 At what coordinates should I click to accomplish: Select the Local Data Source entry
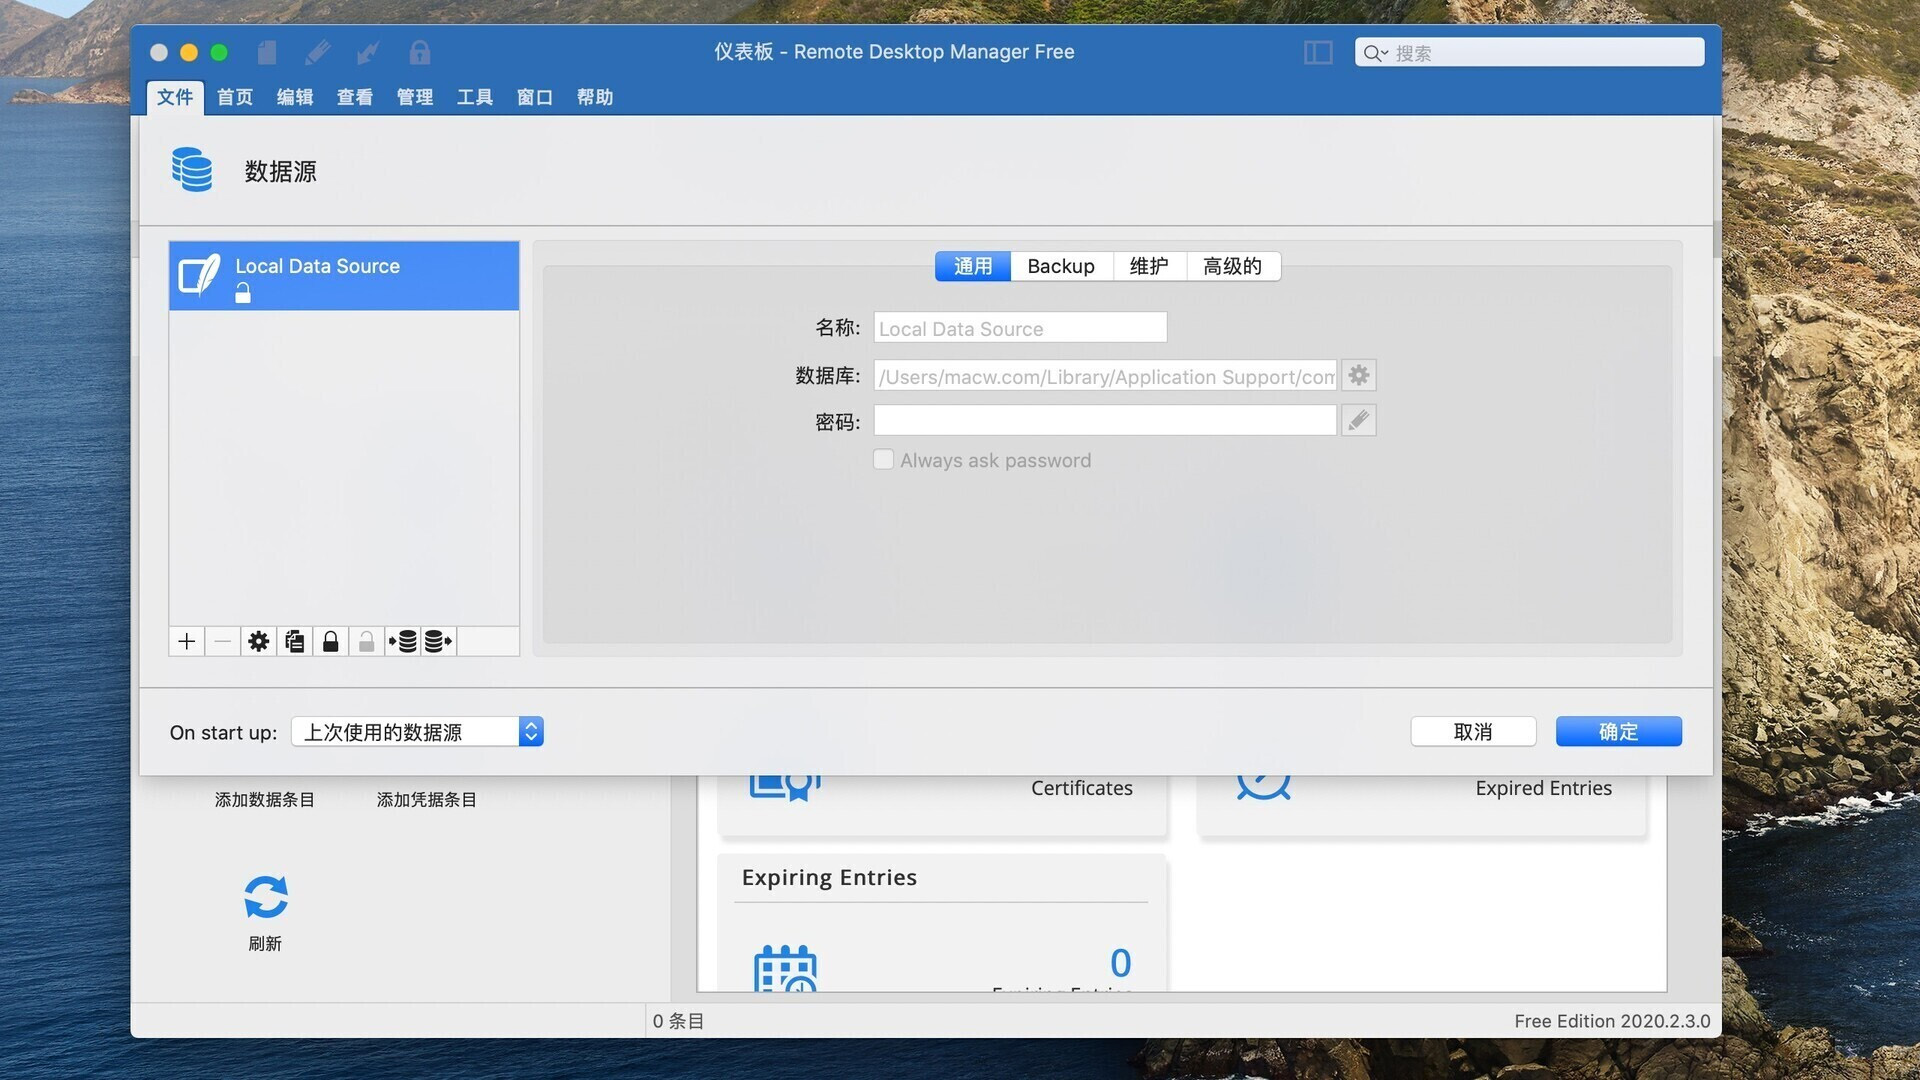[x=344, y=274]
